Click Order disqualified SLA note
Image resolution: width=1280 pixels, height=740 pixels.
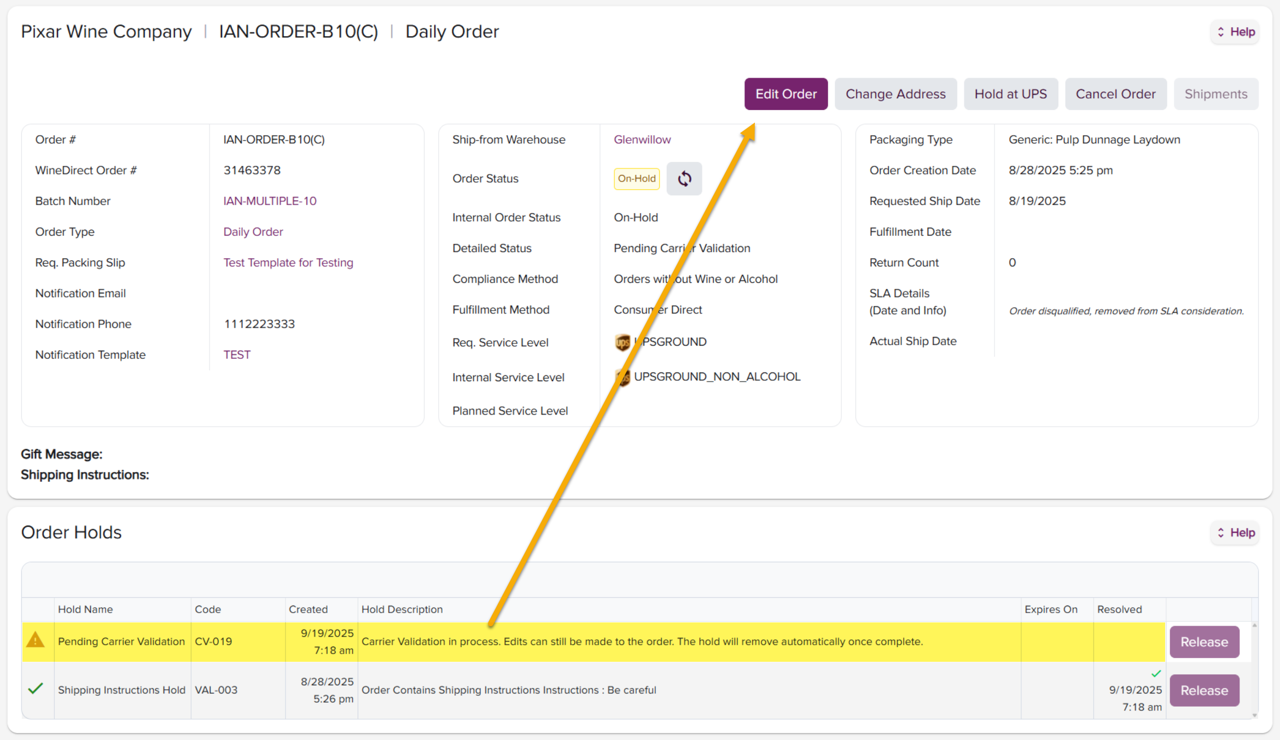point(1126,311)
